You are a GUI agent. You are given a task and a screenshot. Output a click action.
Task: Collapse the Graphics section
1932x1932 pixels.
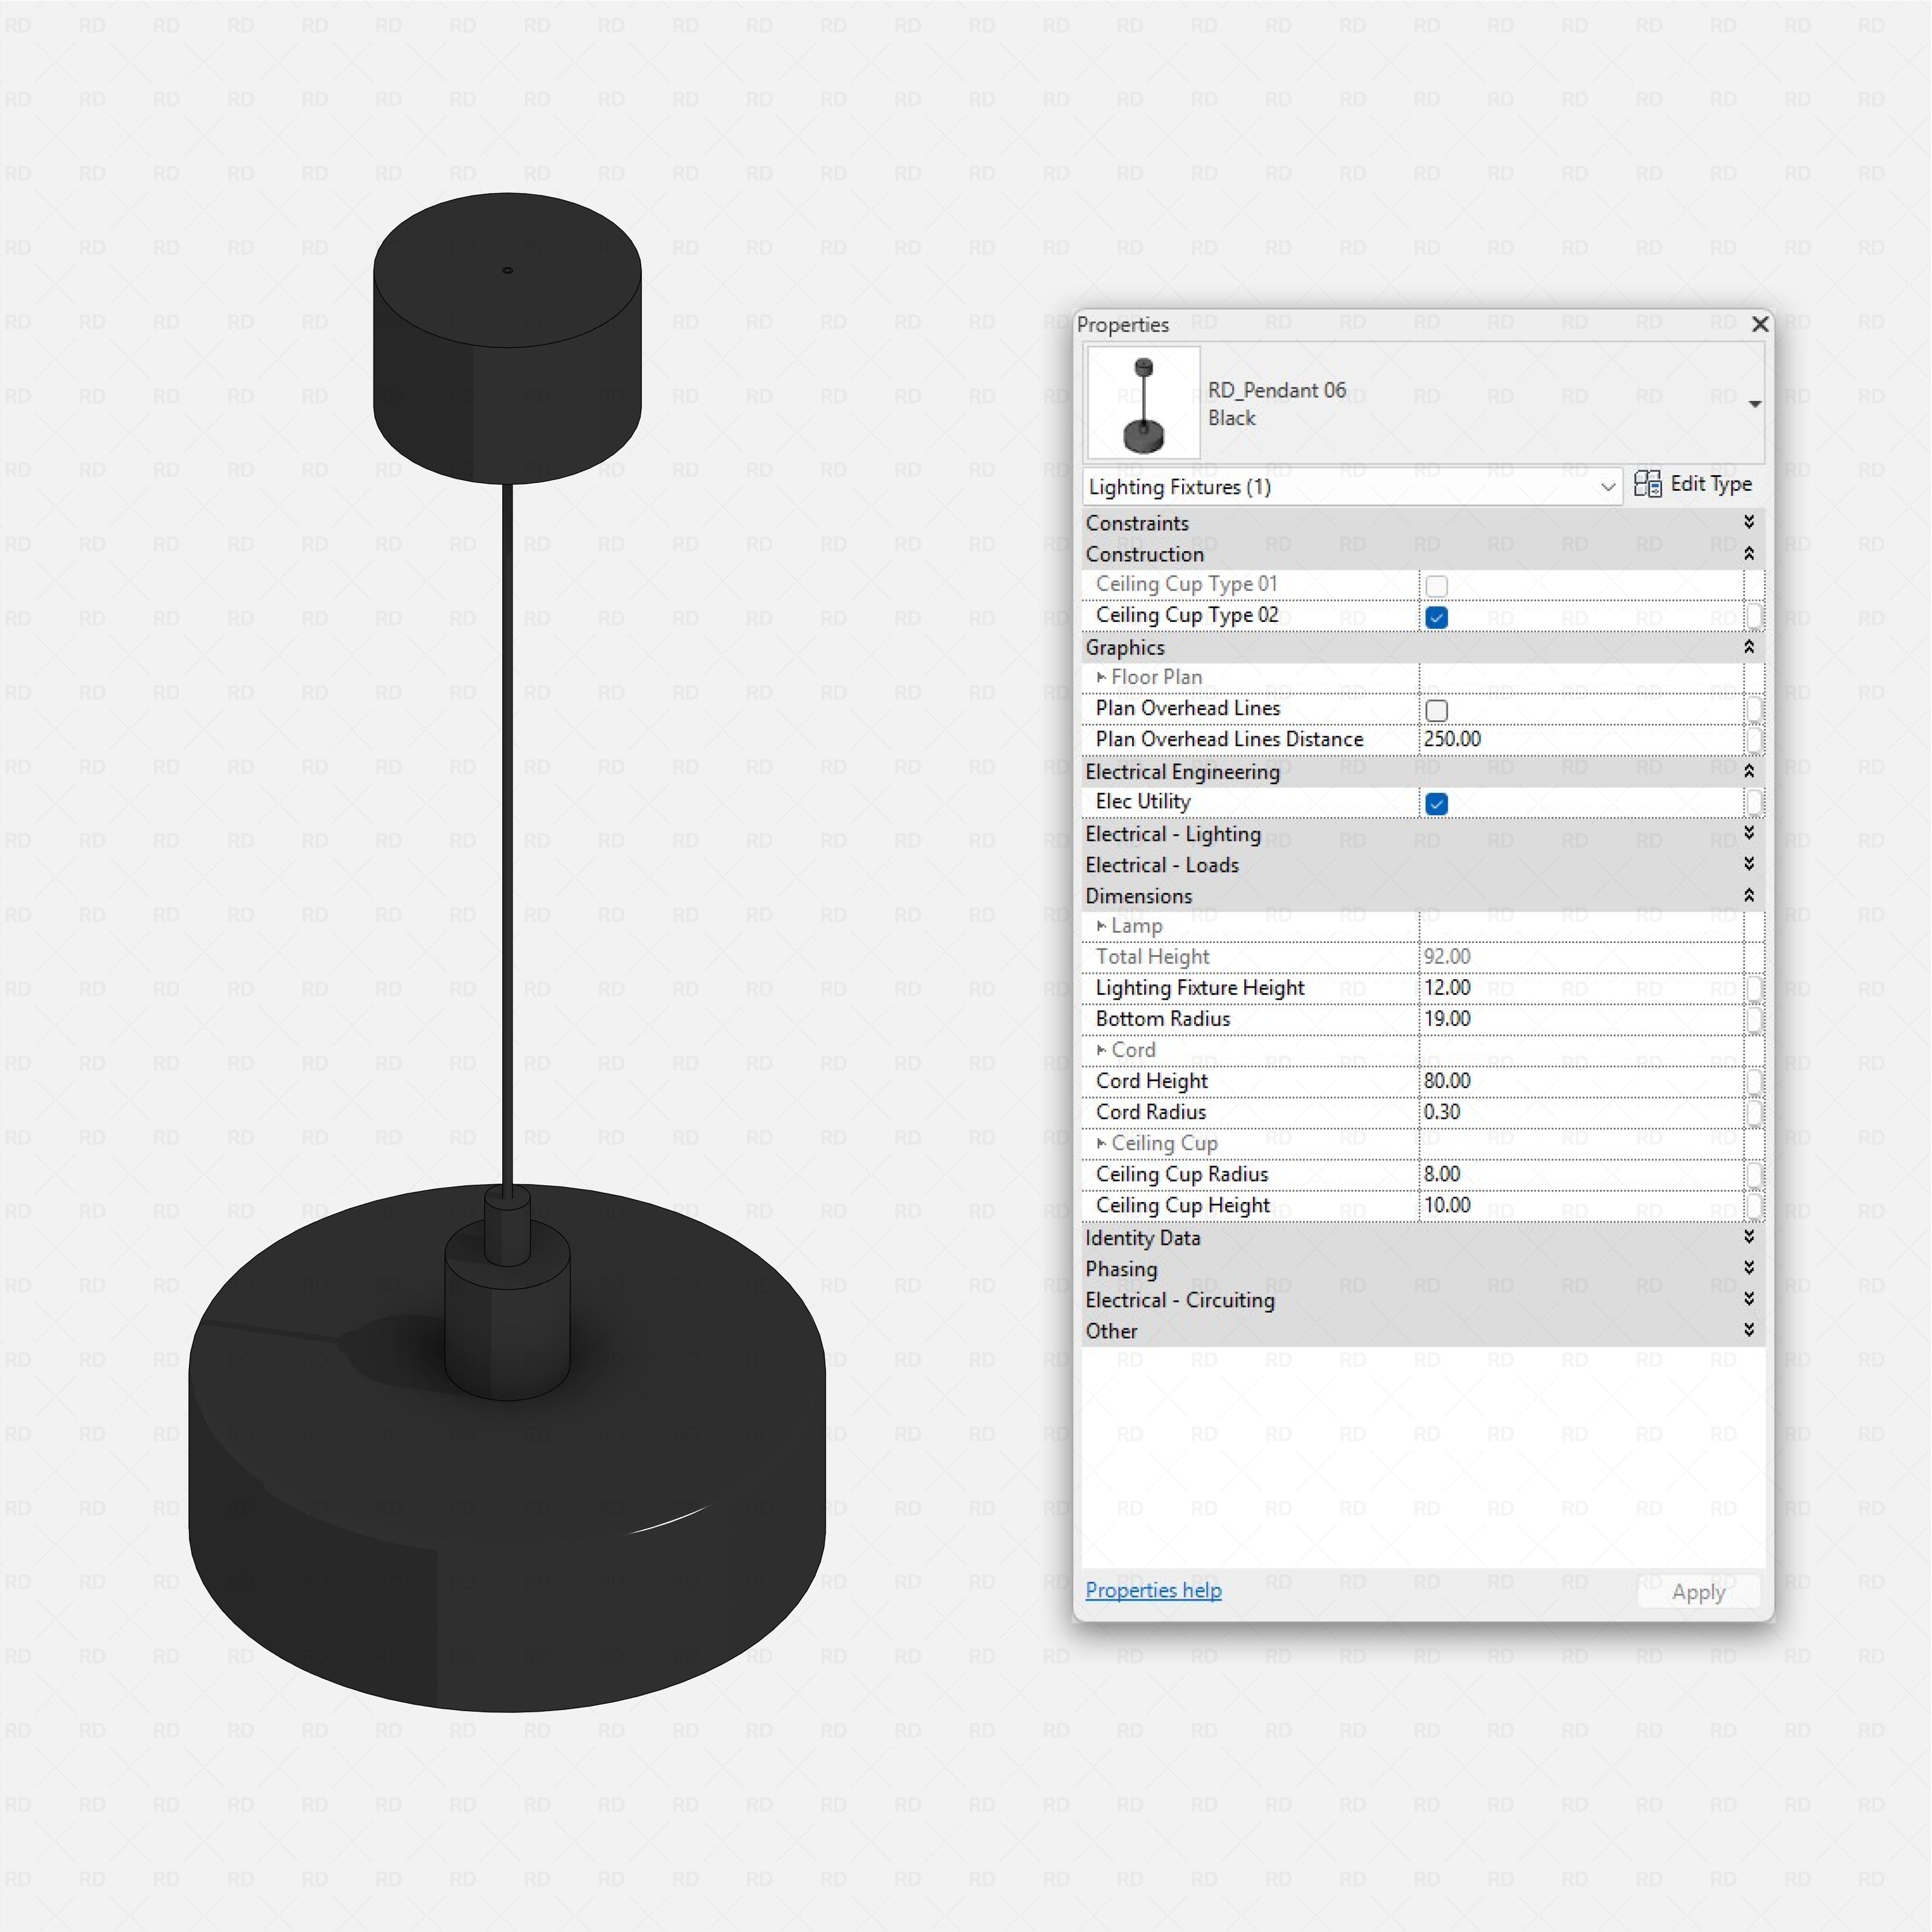click(1748, 647)
